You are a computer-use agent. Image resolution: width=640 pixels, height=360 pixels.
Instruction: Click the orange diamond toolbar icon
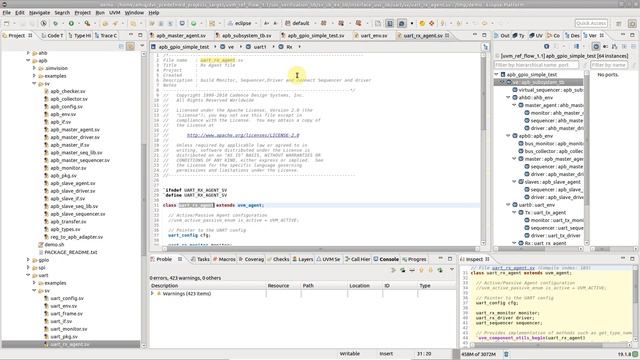tap(431, 24)
